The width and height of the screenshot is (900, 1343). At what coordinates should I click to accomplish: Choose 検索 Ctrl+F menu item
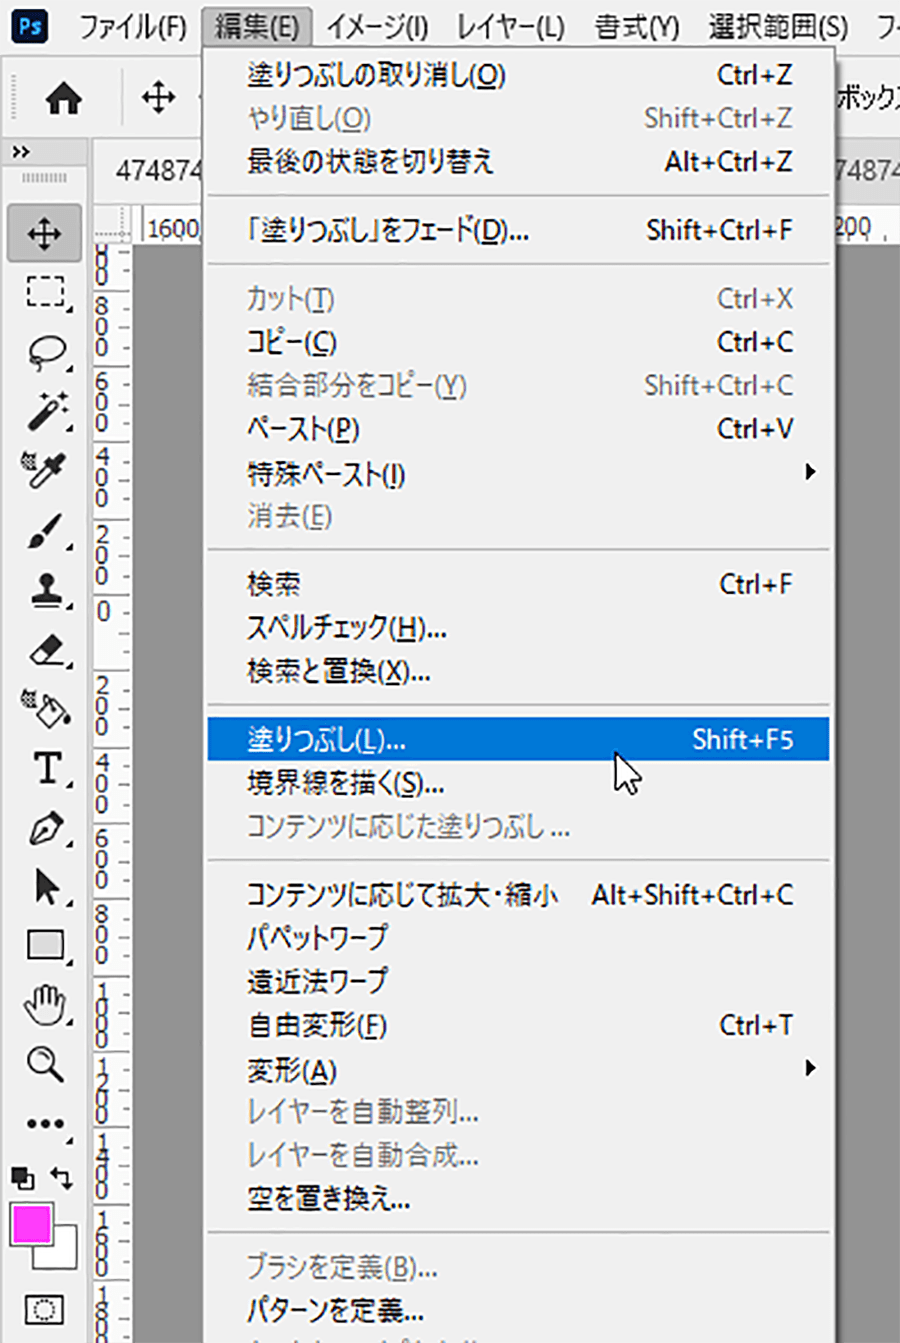pos(518,584)
